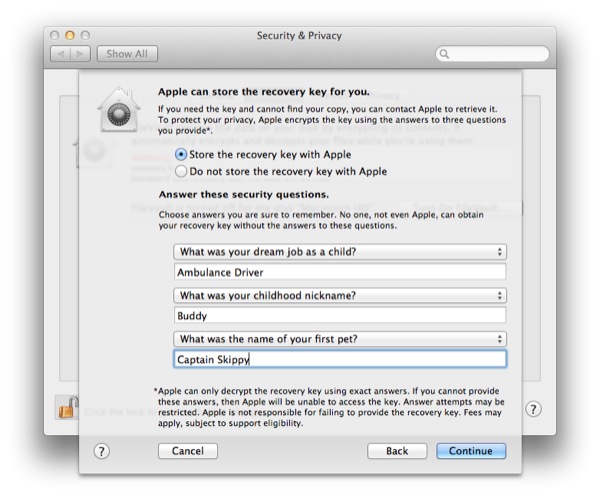Click the Back button

pos(397,451)
